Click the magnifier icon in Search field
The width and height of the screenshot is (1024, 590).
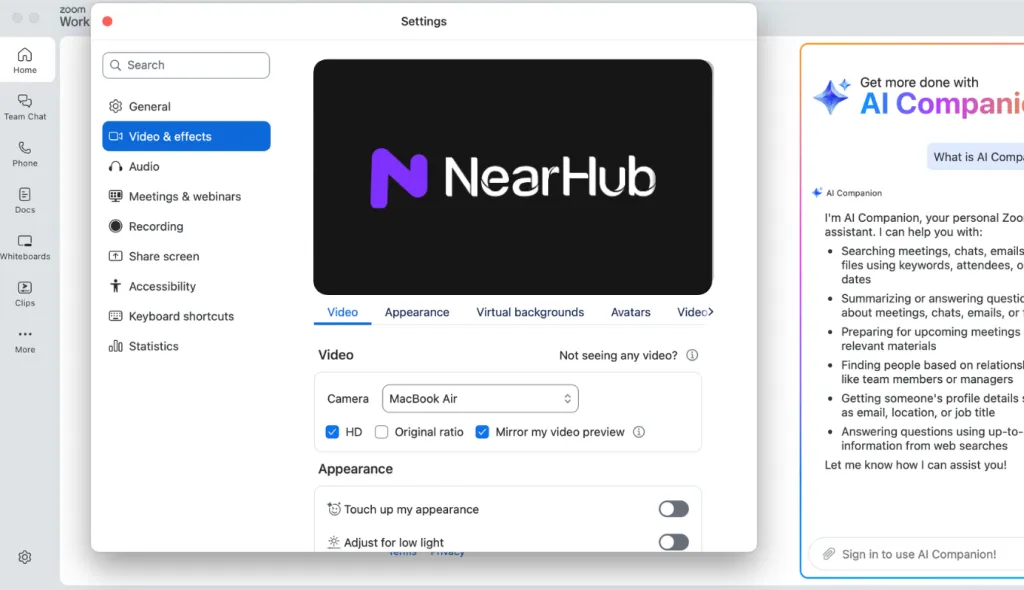[116, 65]
